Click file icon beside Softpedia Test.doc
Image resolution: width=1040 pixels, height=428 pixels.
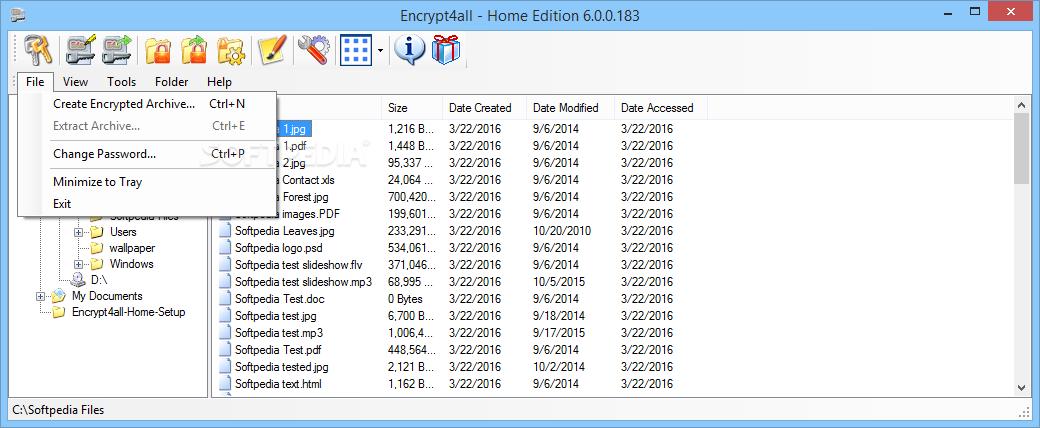pyautogui.click(x=225, y=299)
